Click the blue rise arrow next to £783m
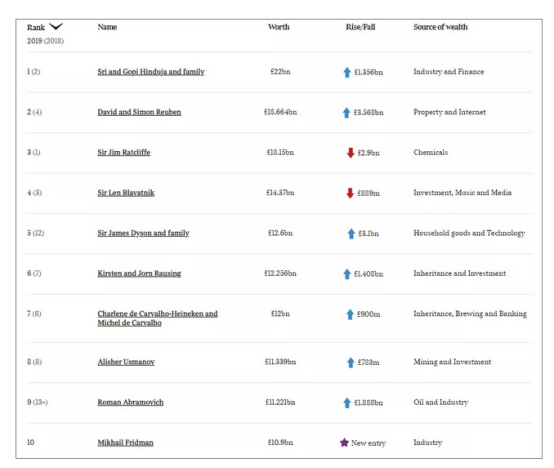Image resolution: width=554 pixels, height=468 pixels. pos(350,362)
